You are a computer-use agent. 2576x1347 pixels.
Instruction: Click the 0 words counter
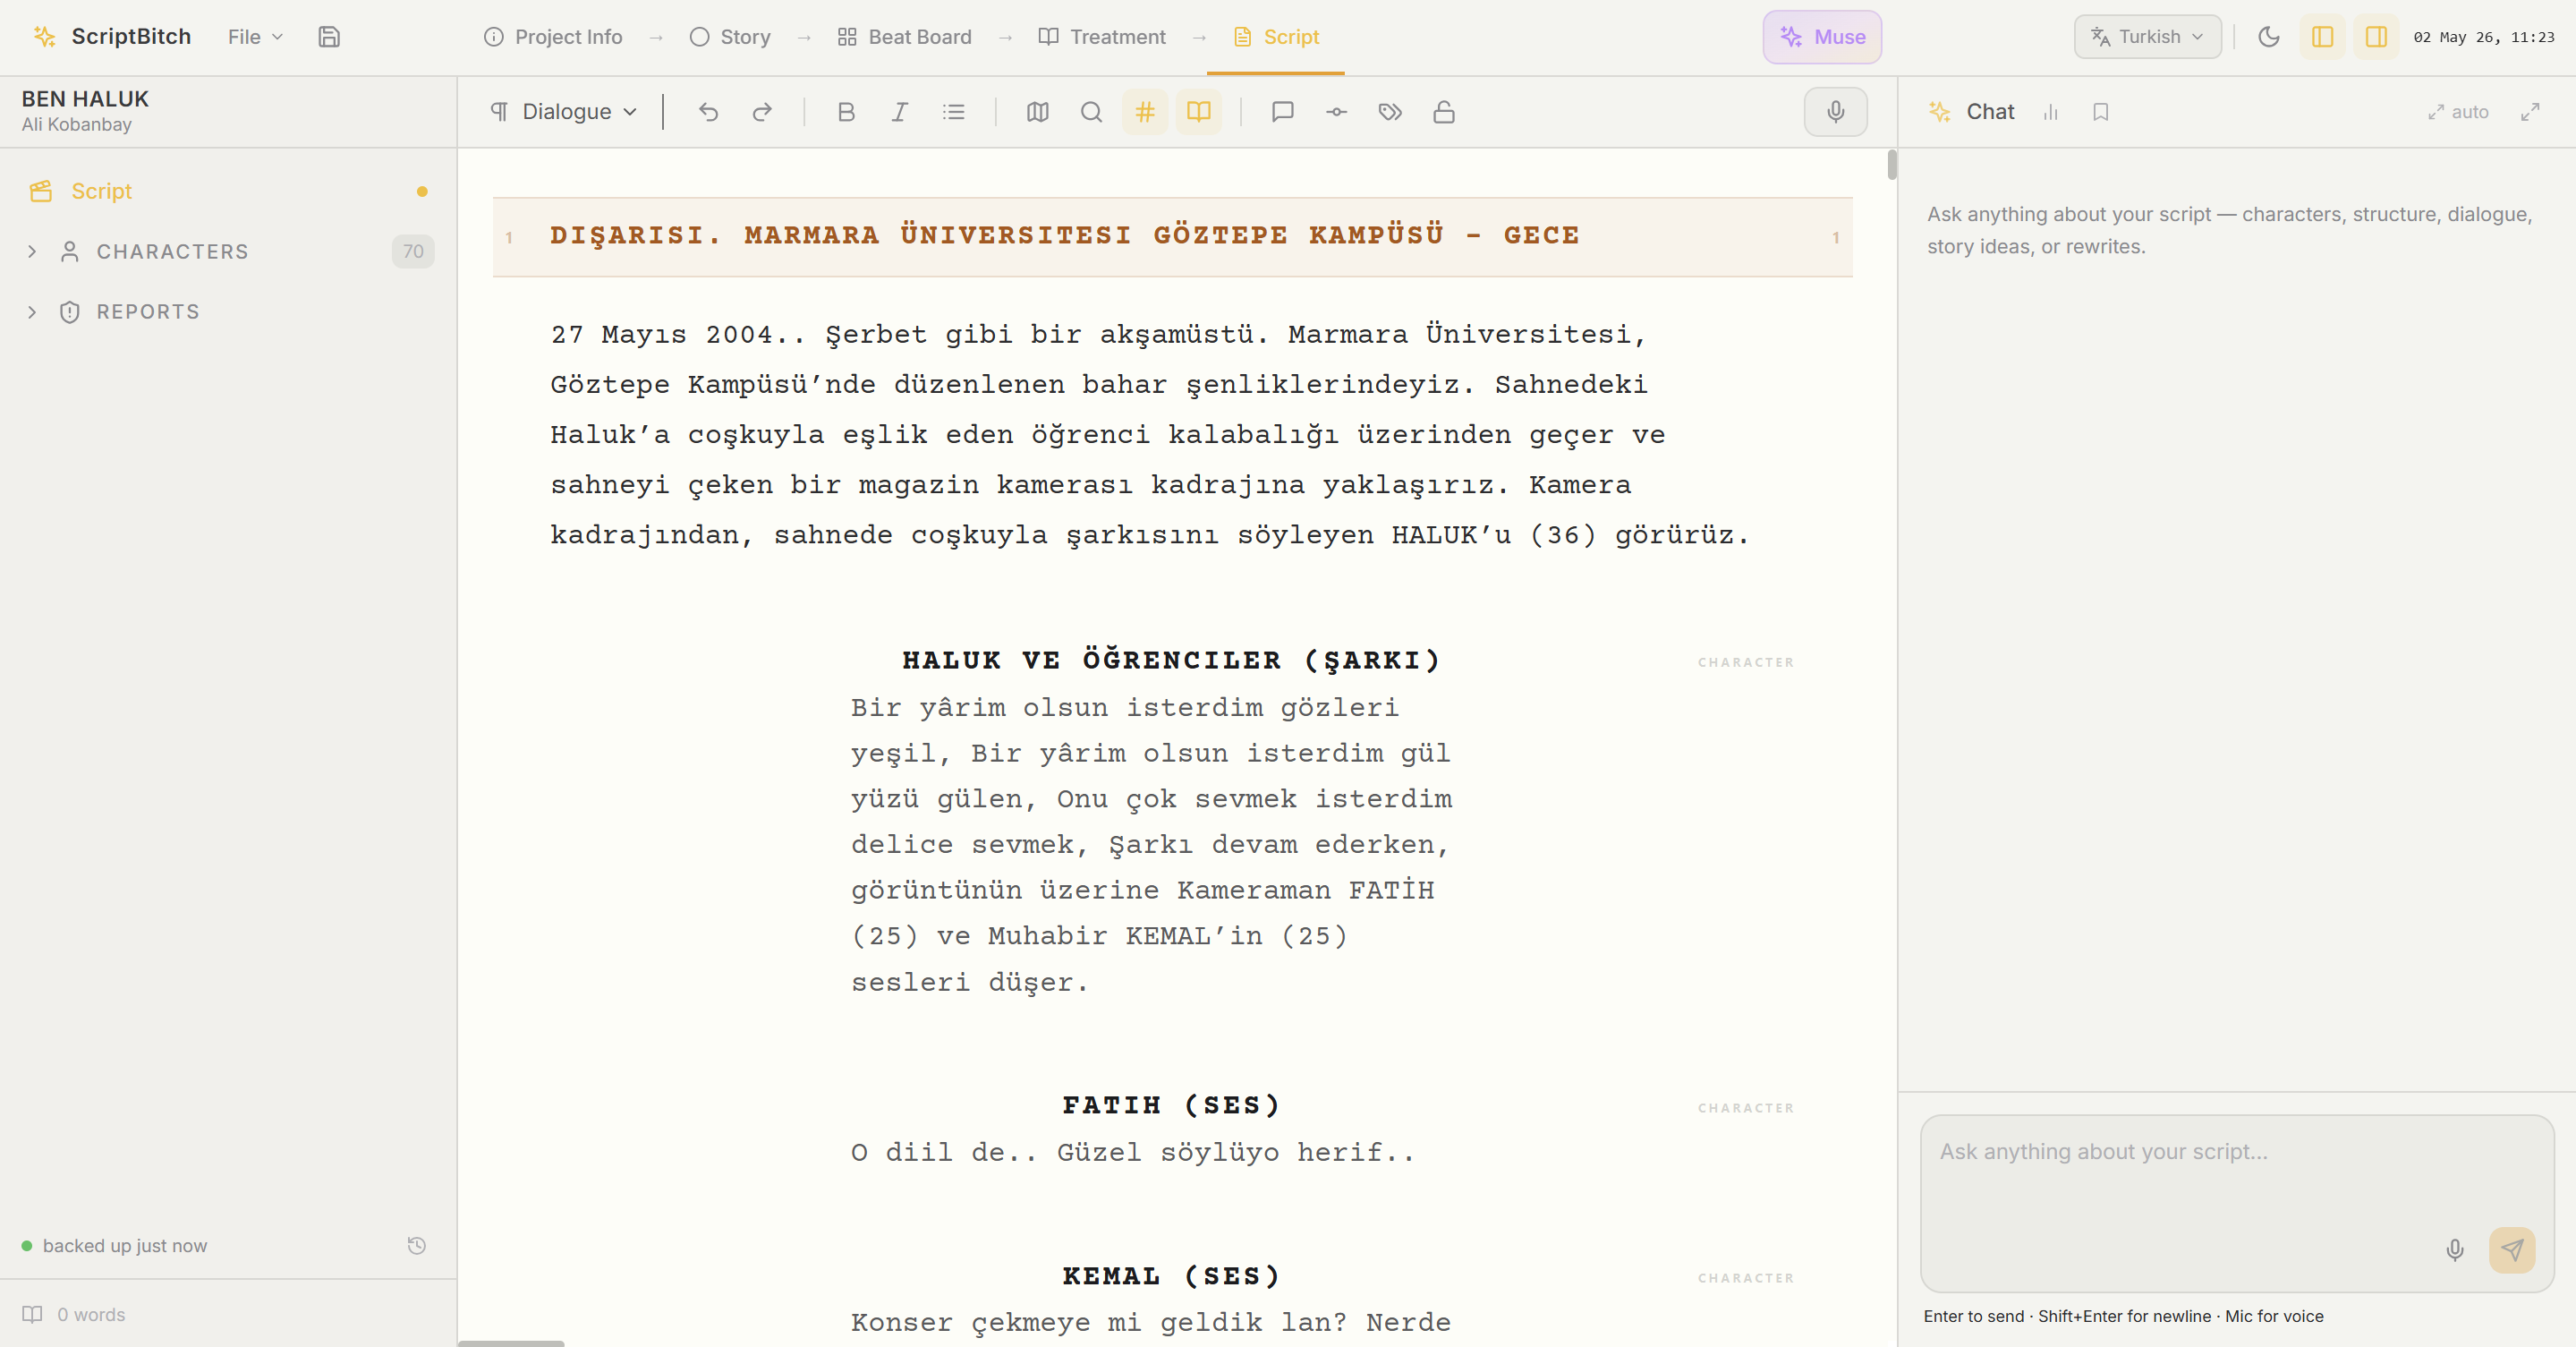pos(91,1315)
